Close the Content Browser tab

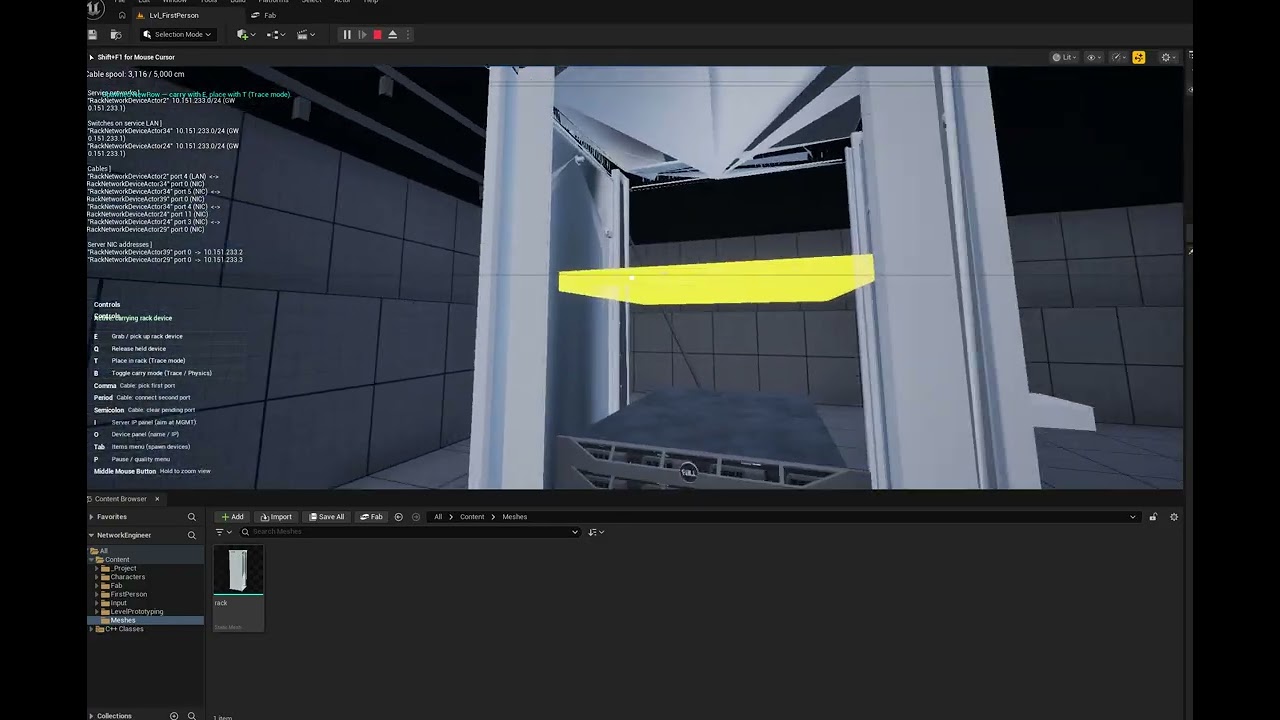pyautogui.click(x=157, y=498)
